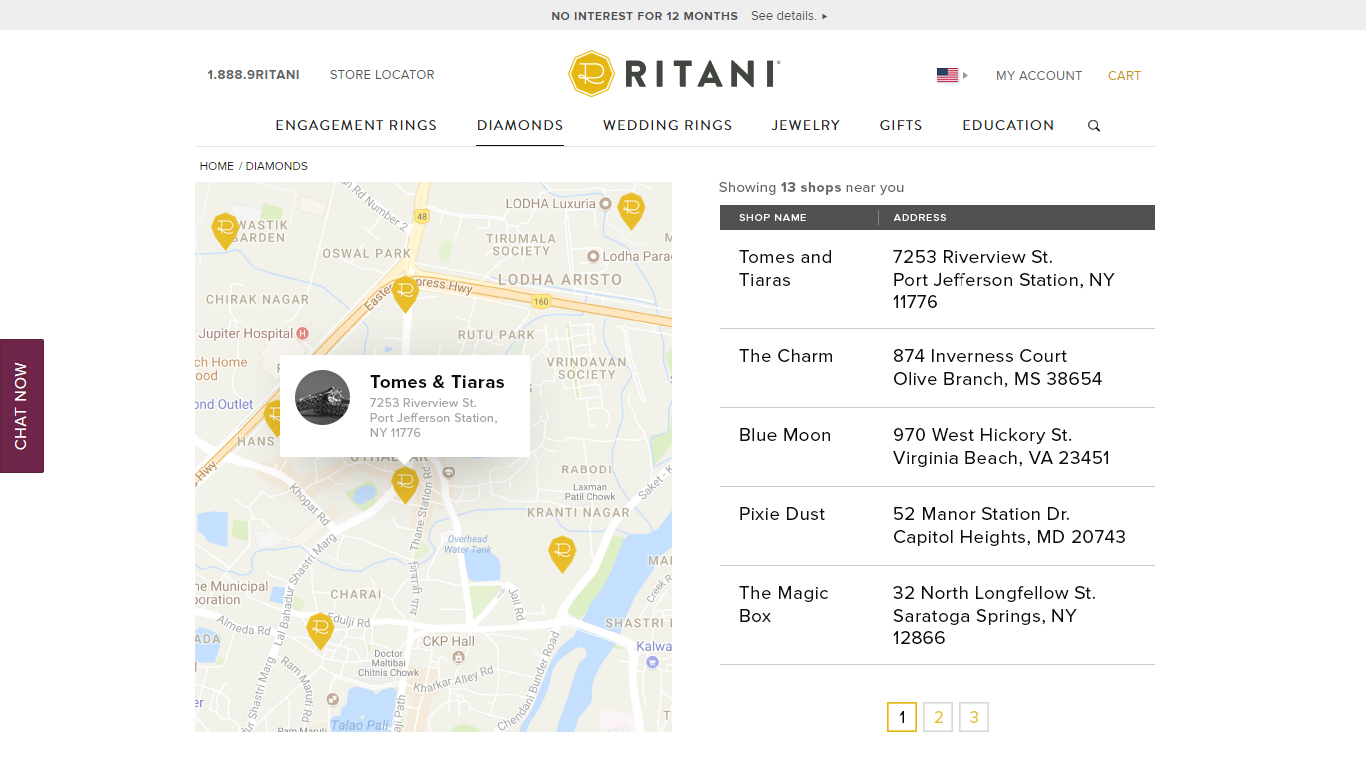
Task: Click the Ritani logo icon
Action: (592, 73)
